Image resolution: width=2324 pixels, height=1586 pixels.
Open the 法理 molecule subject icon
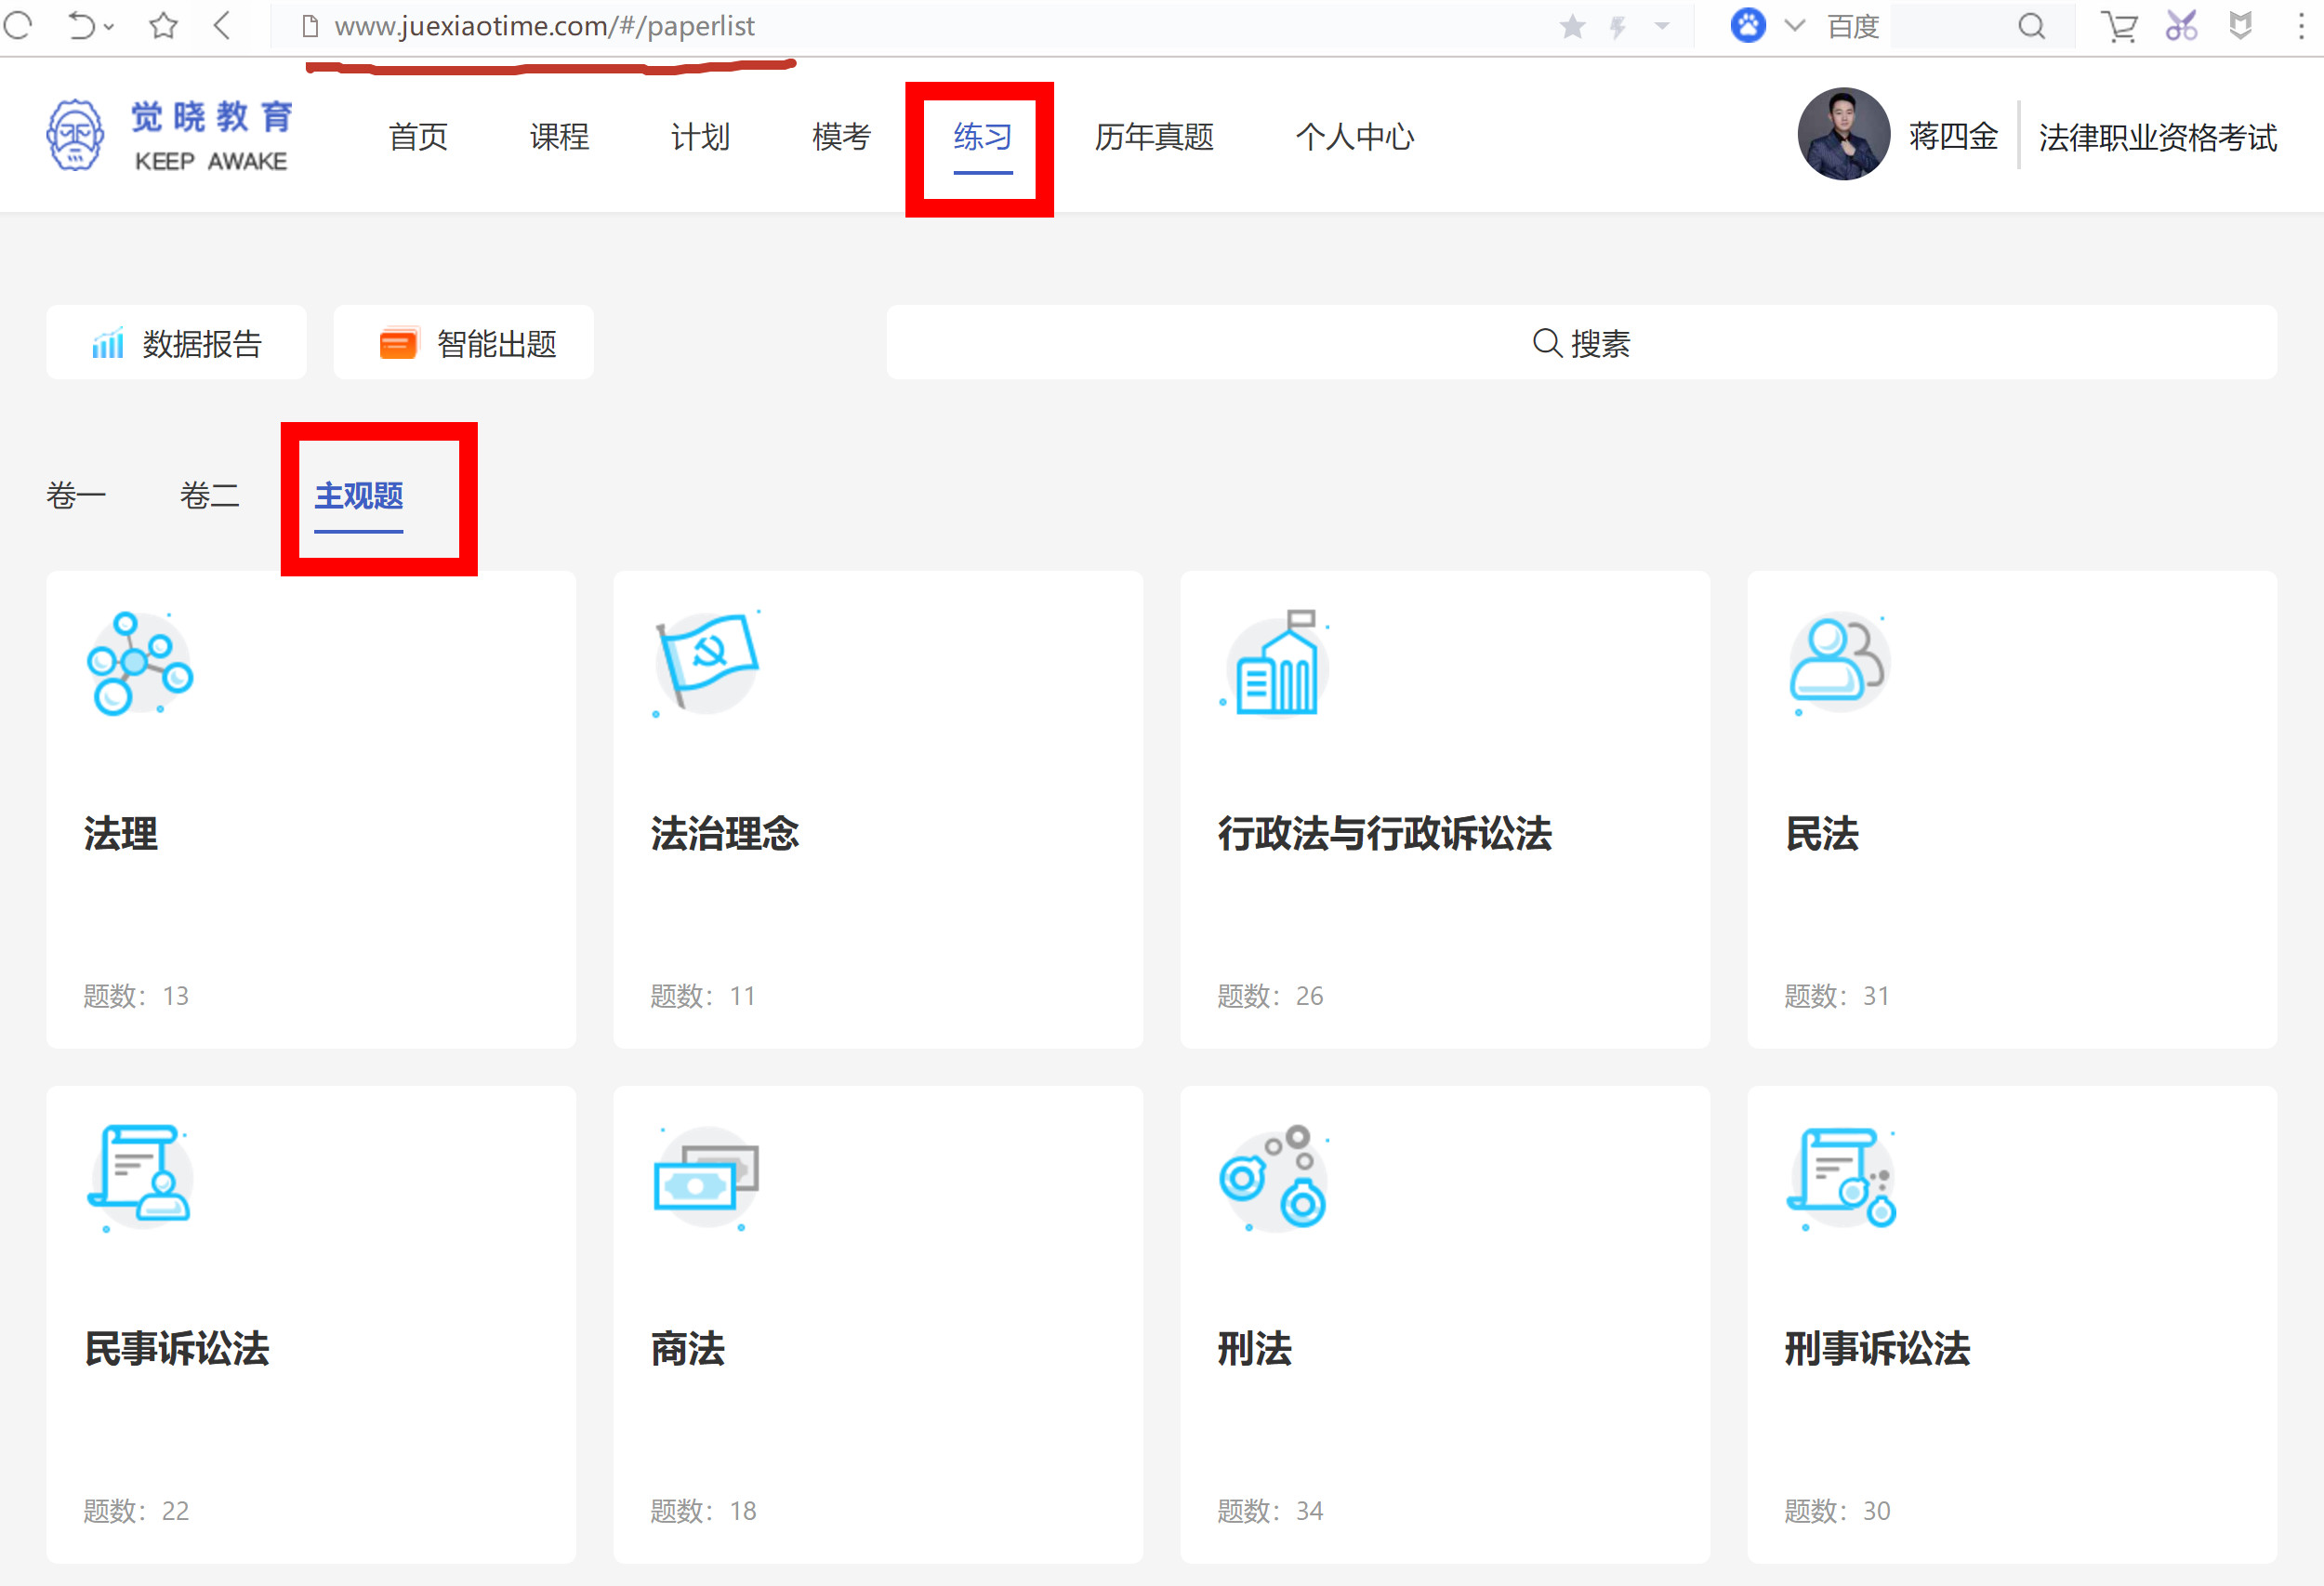pos(140,663)
